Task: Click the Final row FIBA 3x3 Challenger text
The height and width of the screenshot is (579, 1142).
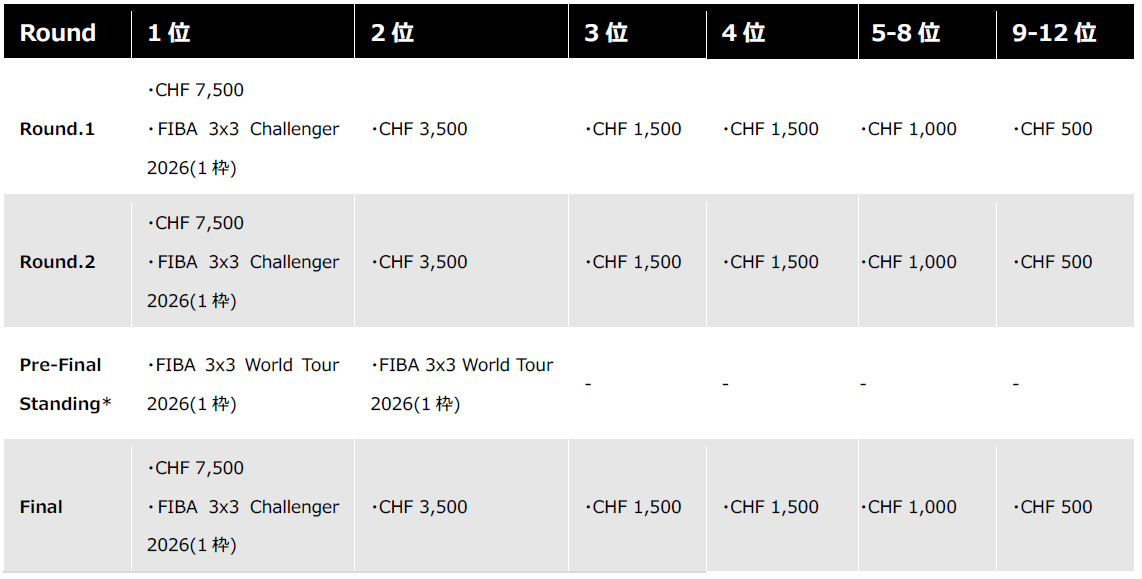Action: (x=243, y=507)
